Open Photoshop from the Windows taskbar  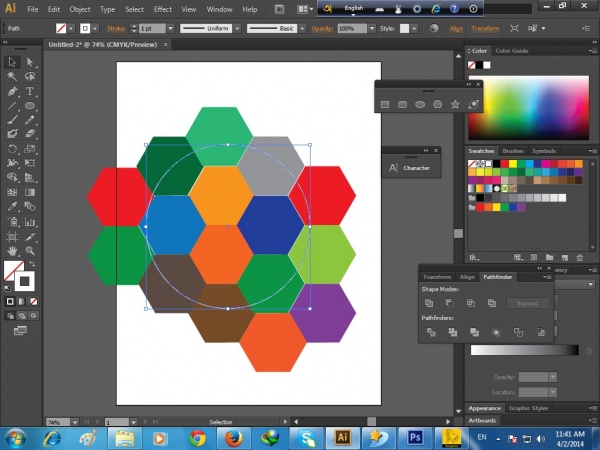tap(414, 437)
